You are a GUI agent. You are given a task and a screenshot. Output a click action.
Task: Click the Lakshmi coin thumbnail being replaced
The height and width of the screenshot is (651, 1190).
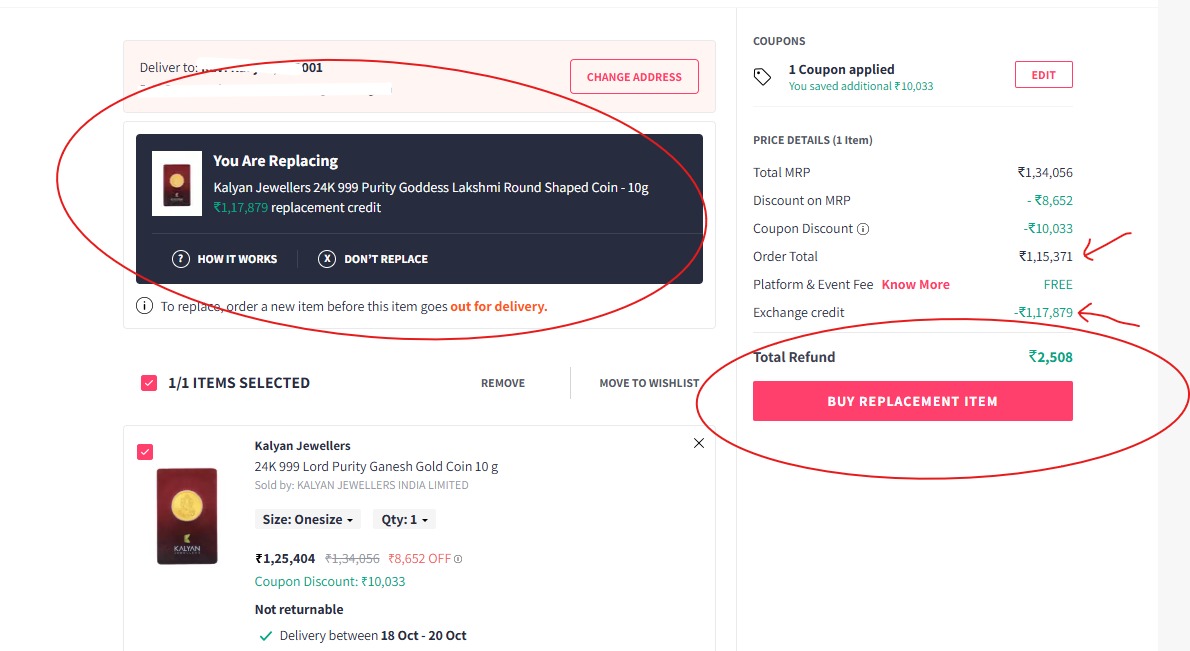tap(177, 184)
